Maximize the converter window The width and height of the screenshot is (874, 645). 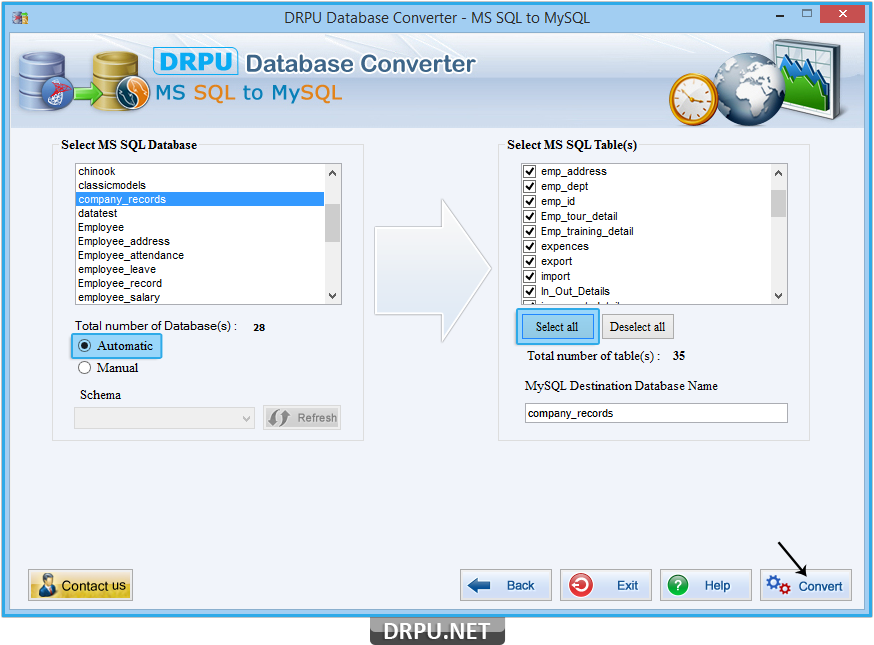807,14
